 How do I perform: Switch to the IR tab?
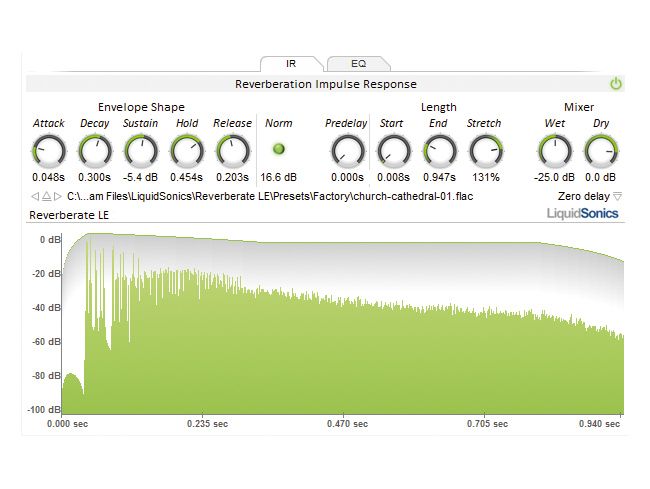pyautogui.click(x=291, y=64)
